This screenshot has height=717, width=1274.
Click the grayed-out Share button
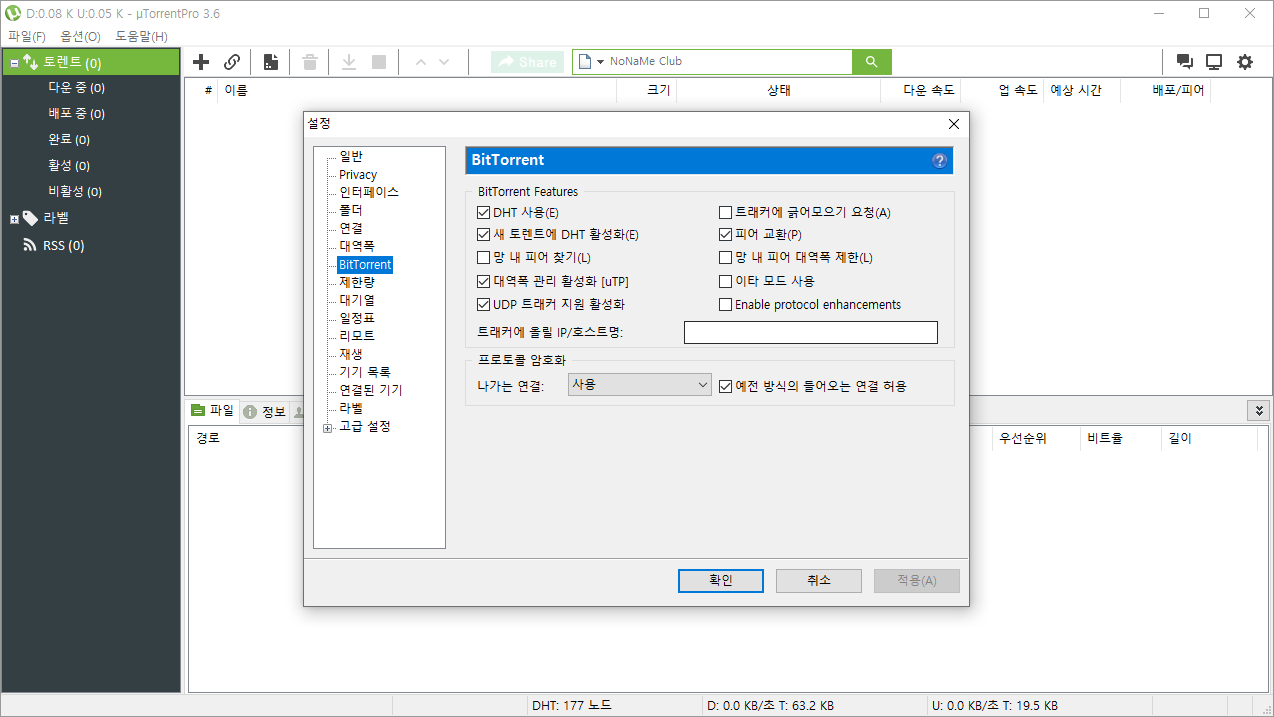click(527, 62)
